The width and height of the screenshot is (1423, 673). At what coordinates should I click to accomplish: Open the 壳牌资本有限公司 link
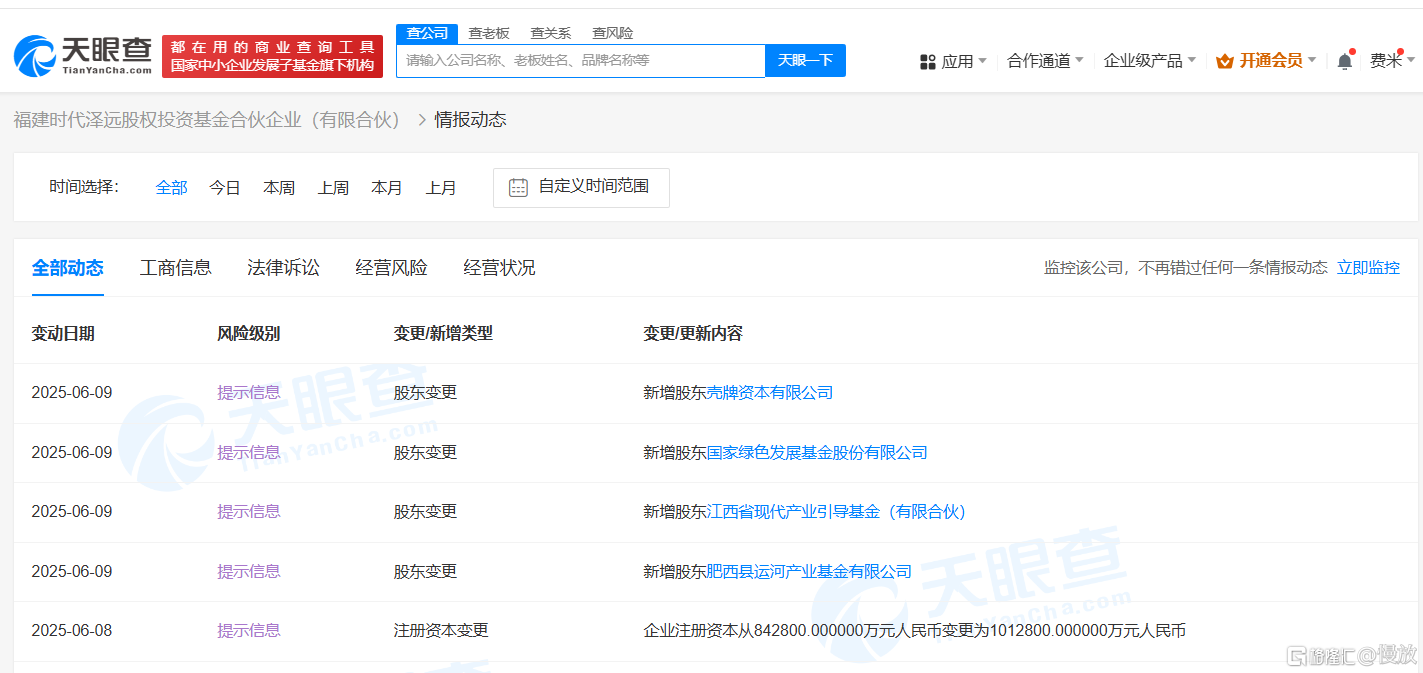pyautogui.click(x=770, y=392)
